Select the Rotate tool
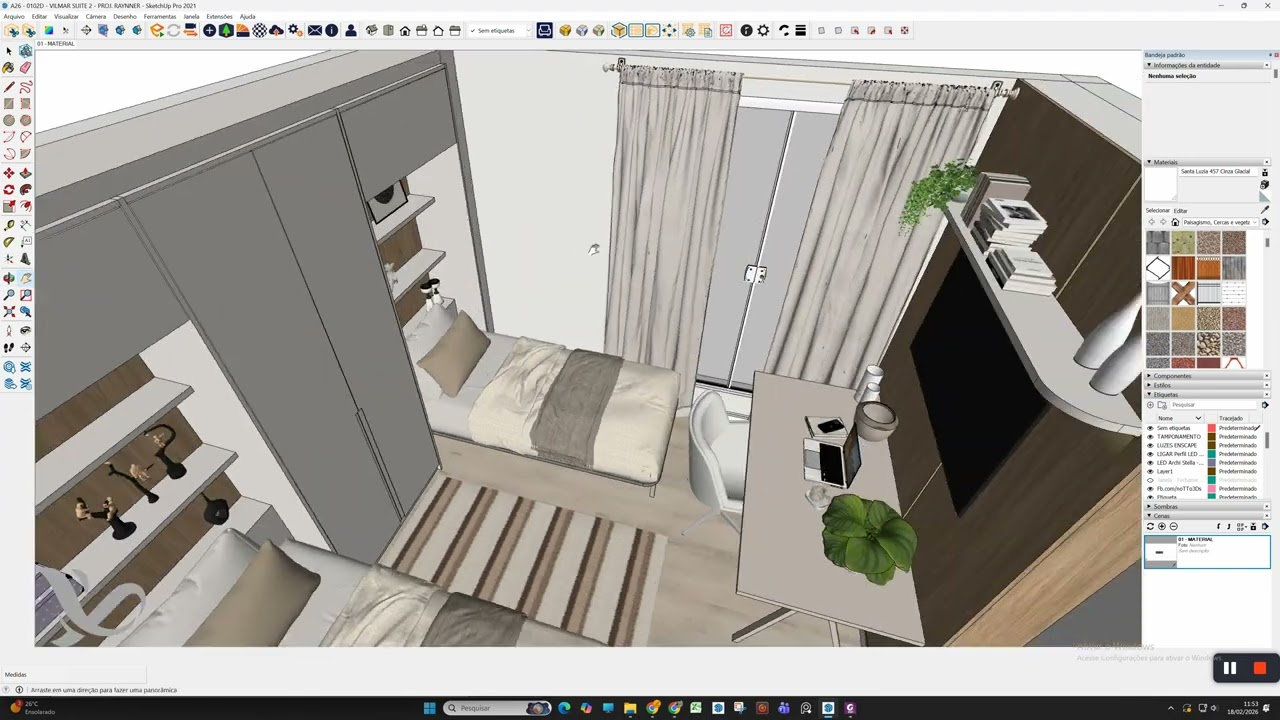Viewport: 1280px width, 720px height. point(9,190)
